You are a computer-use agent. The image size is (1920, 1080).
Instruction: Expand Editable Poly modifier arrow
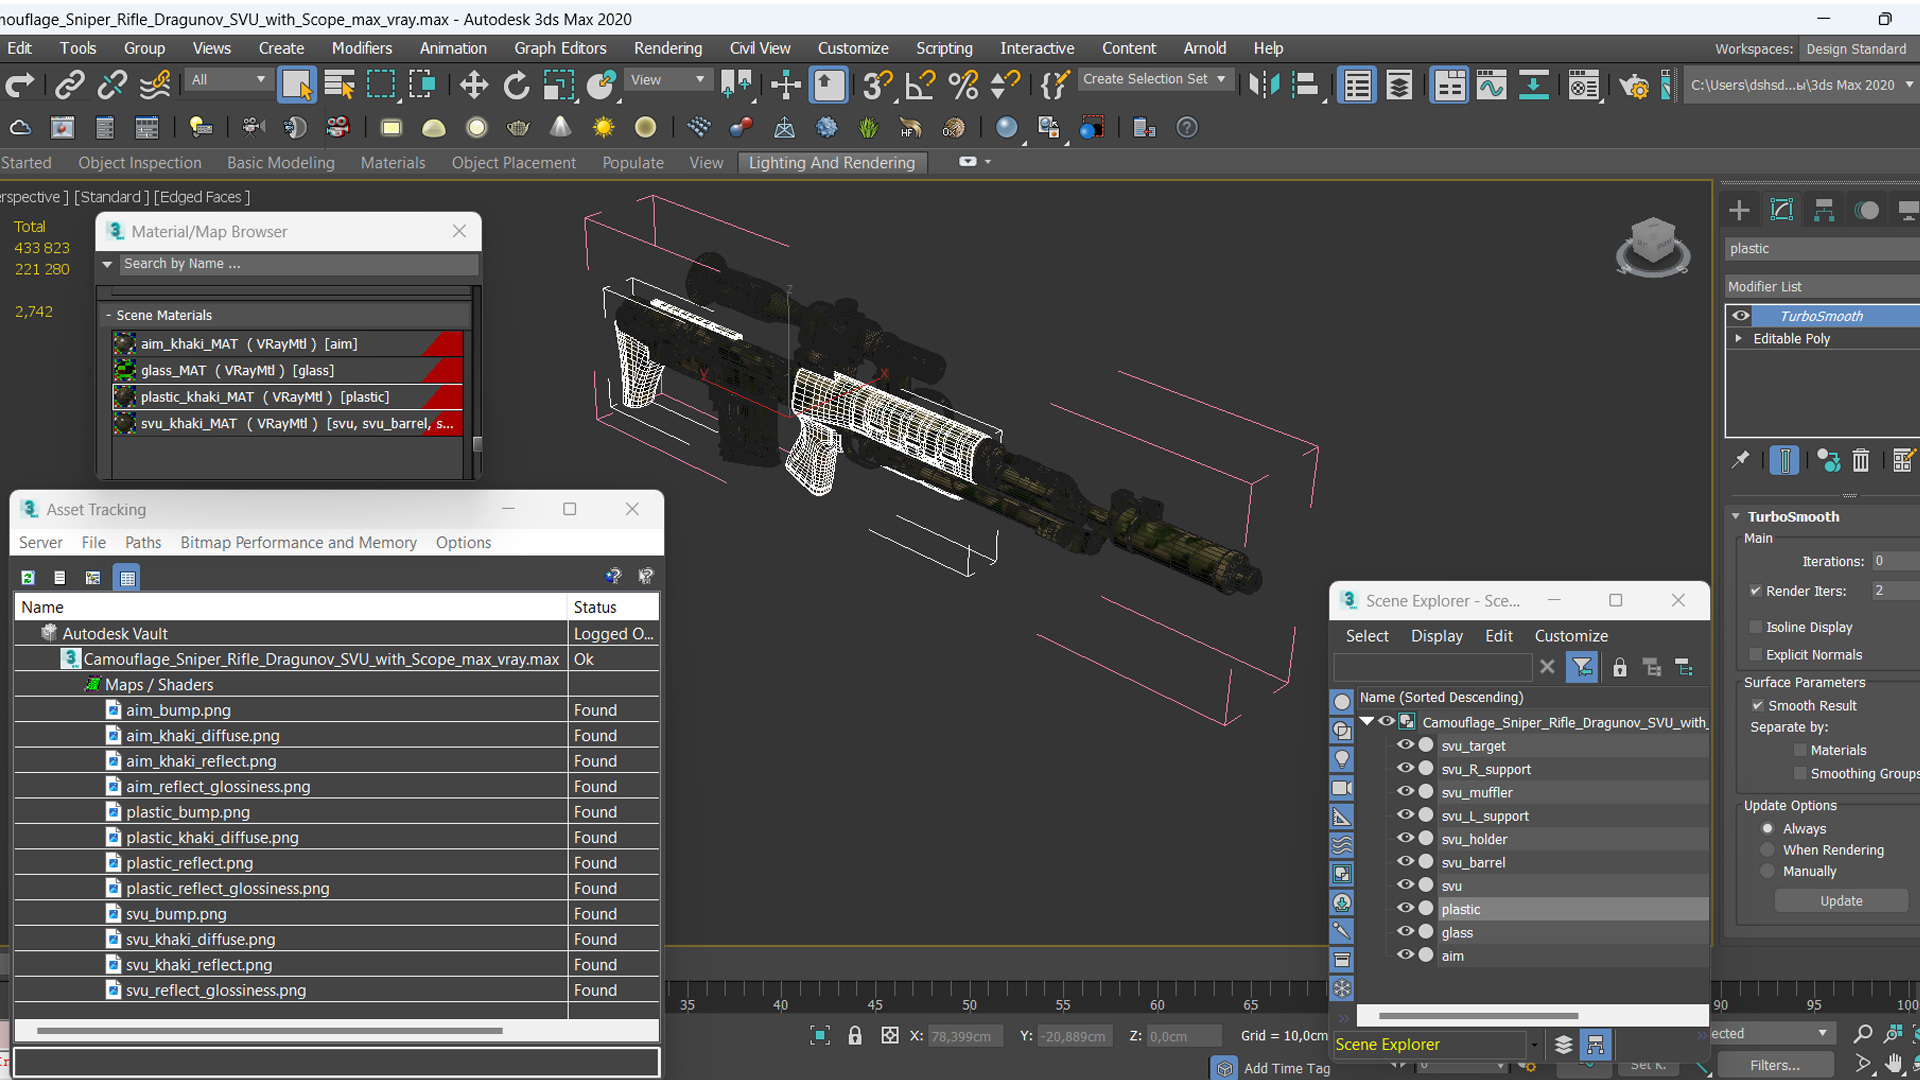(1739, 339)
